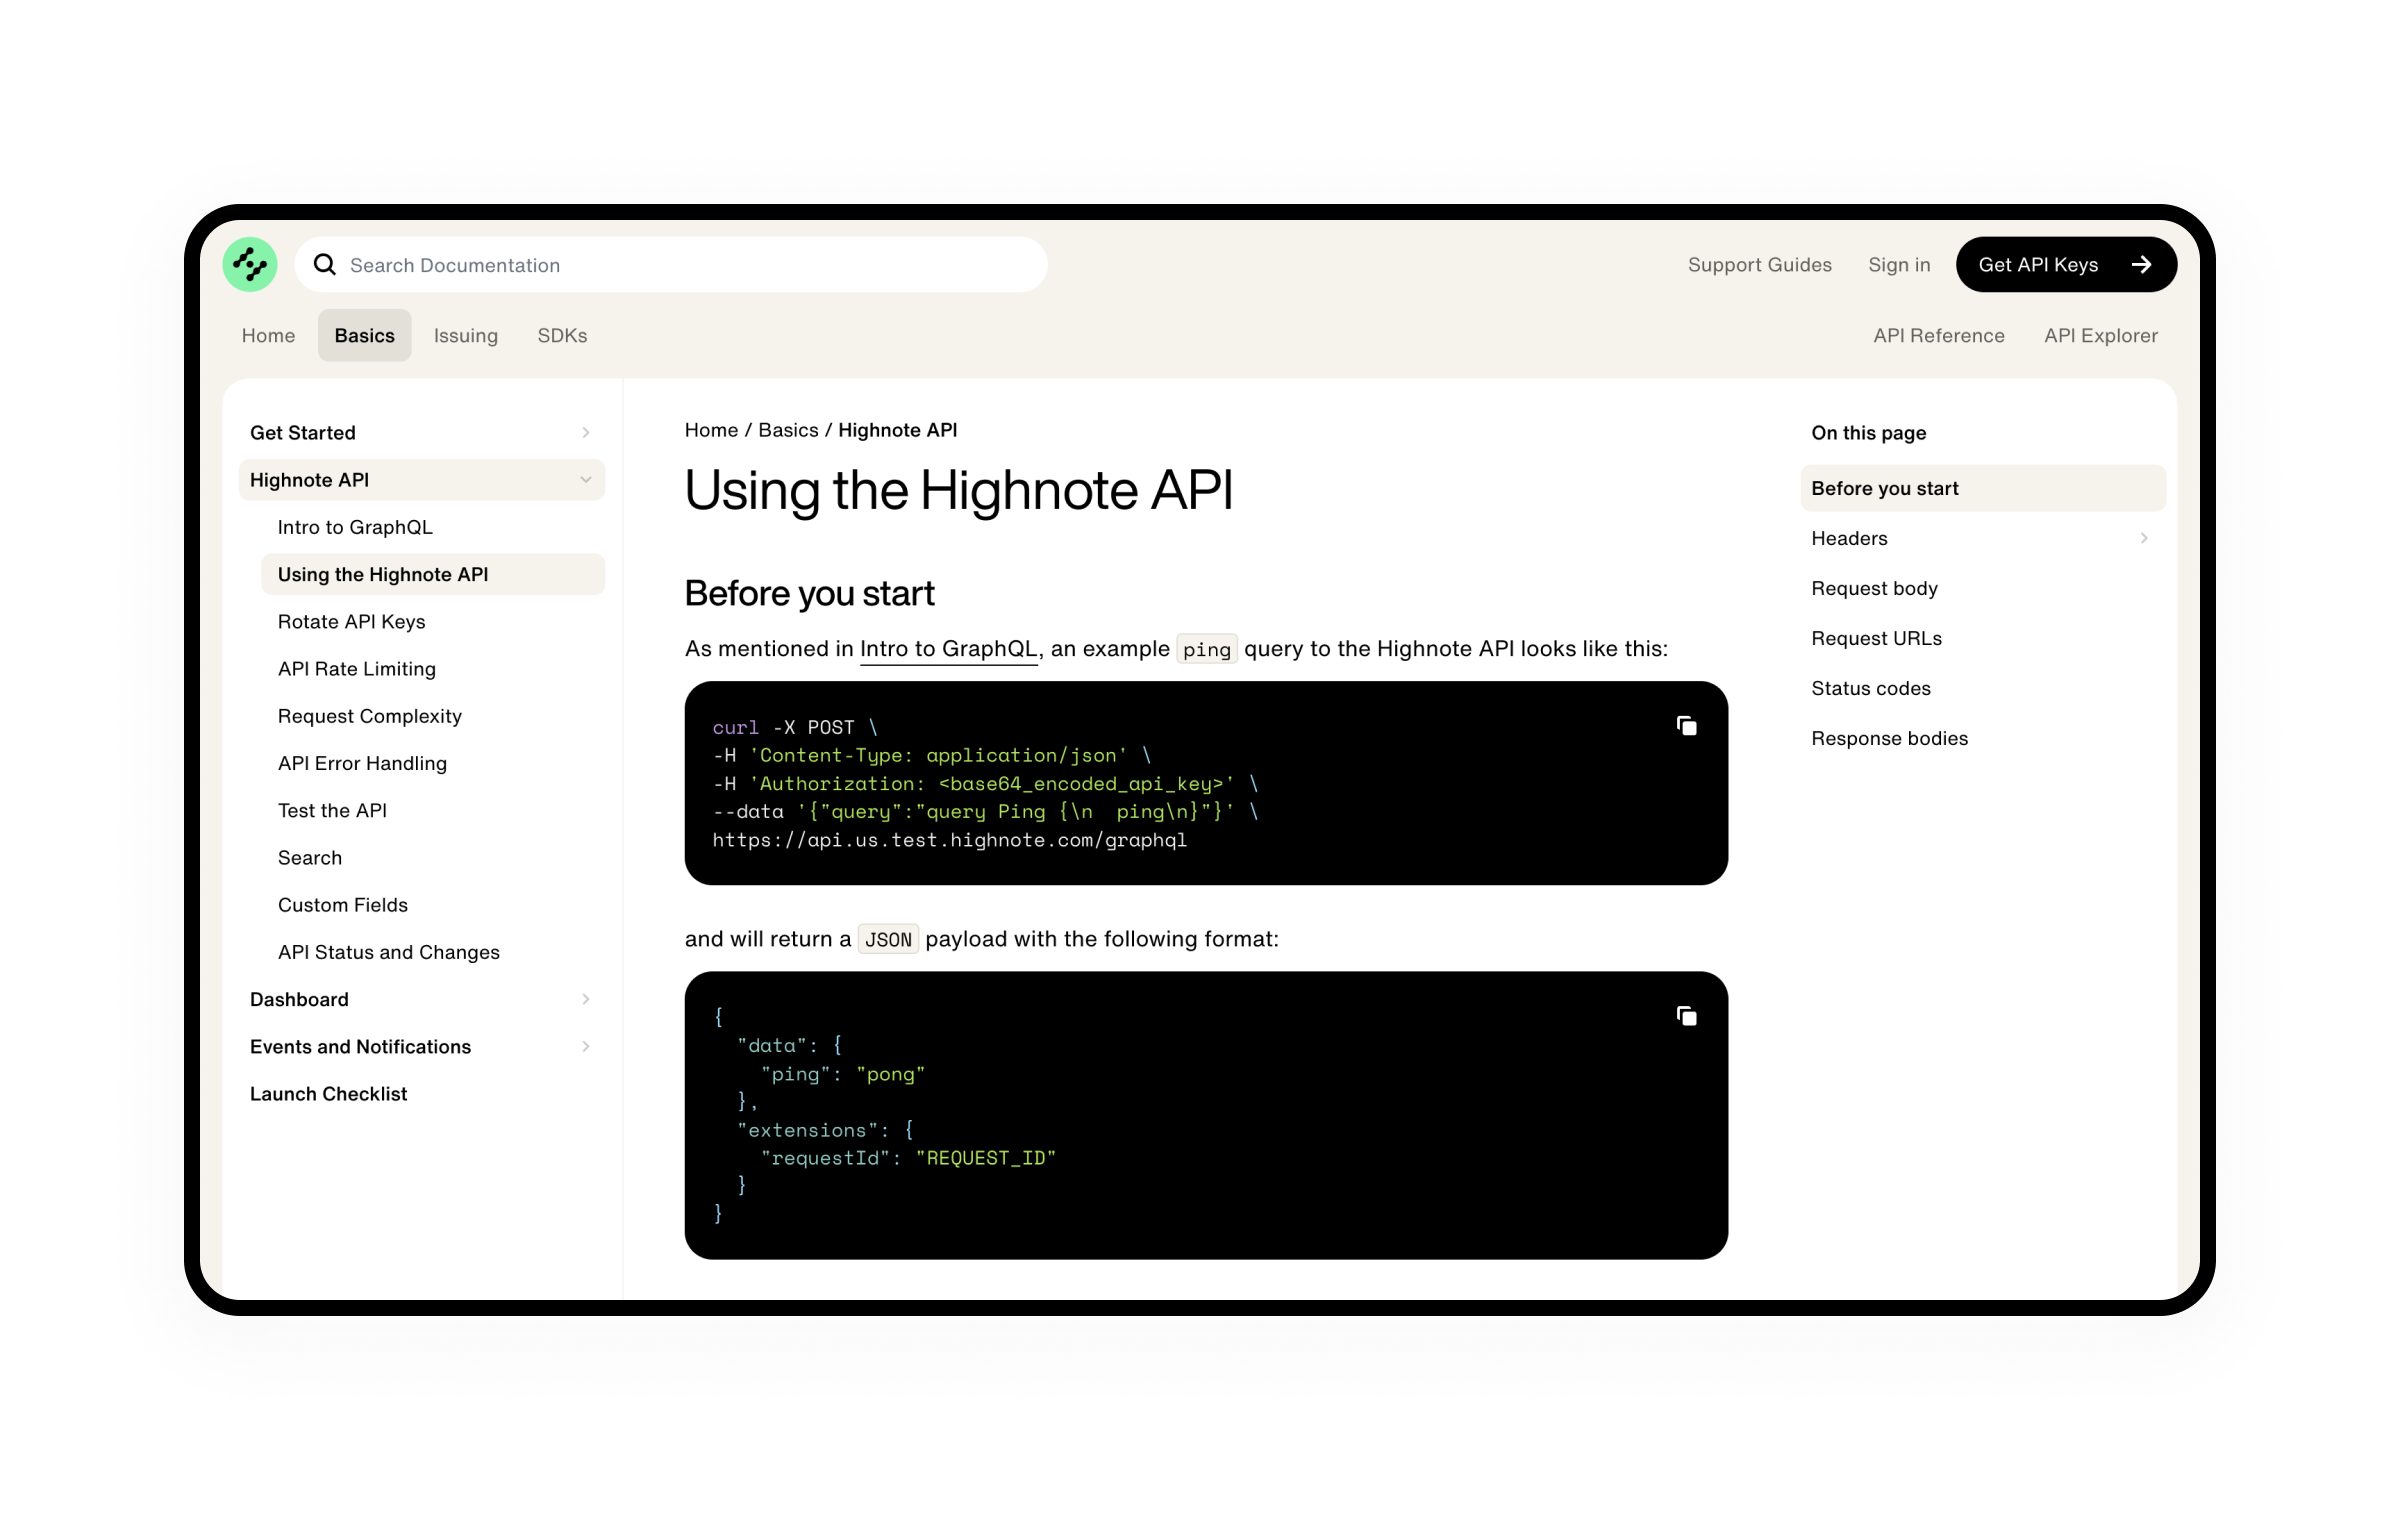Click the Highnote green logo icon

tap(250, 265)
